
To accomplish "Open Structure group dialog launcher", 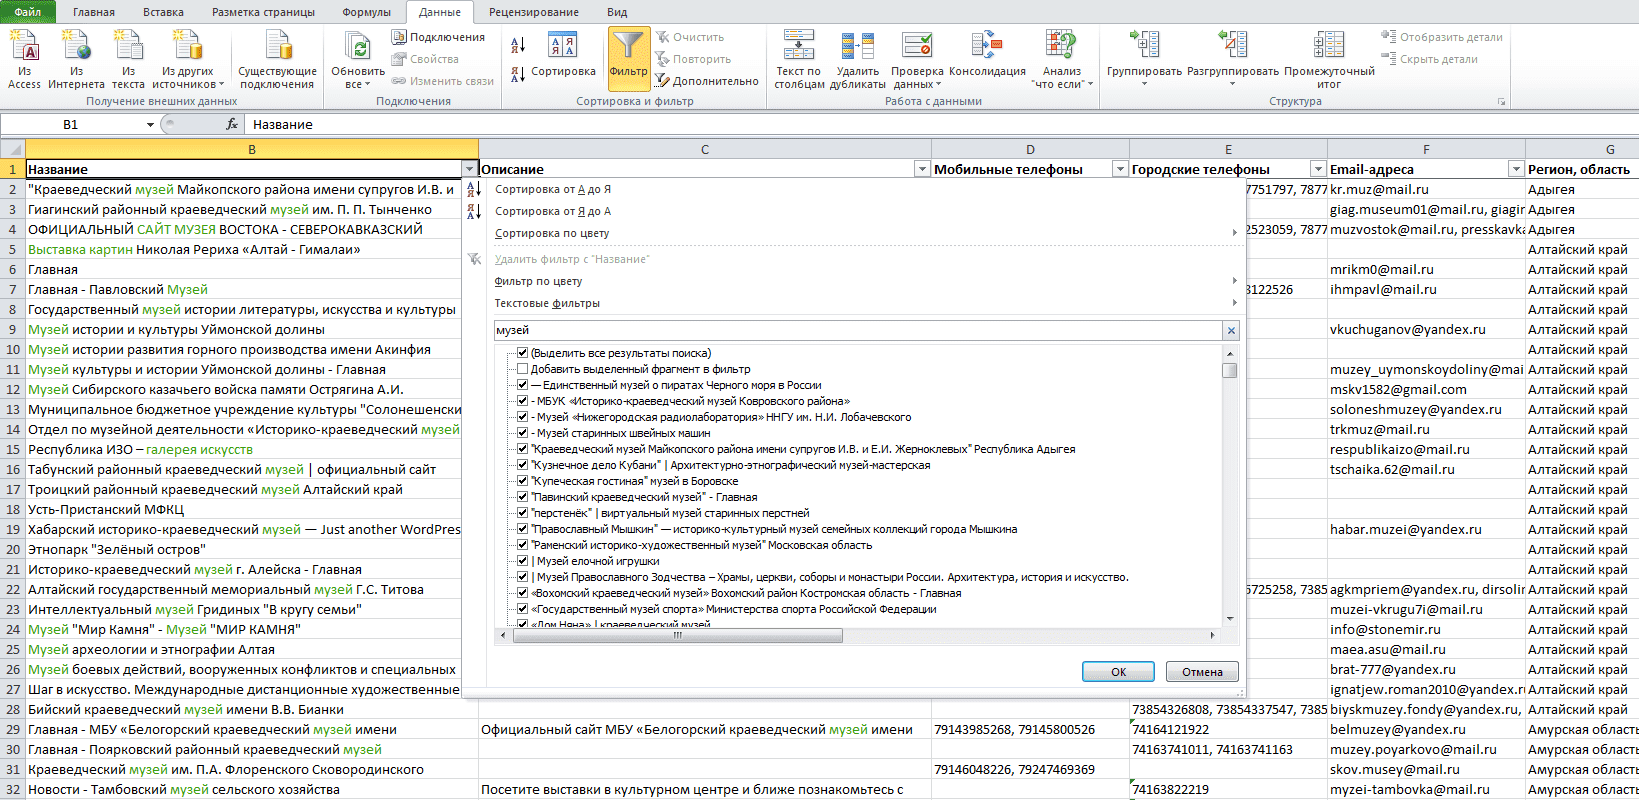I will tap(1501, 102).
